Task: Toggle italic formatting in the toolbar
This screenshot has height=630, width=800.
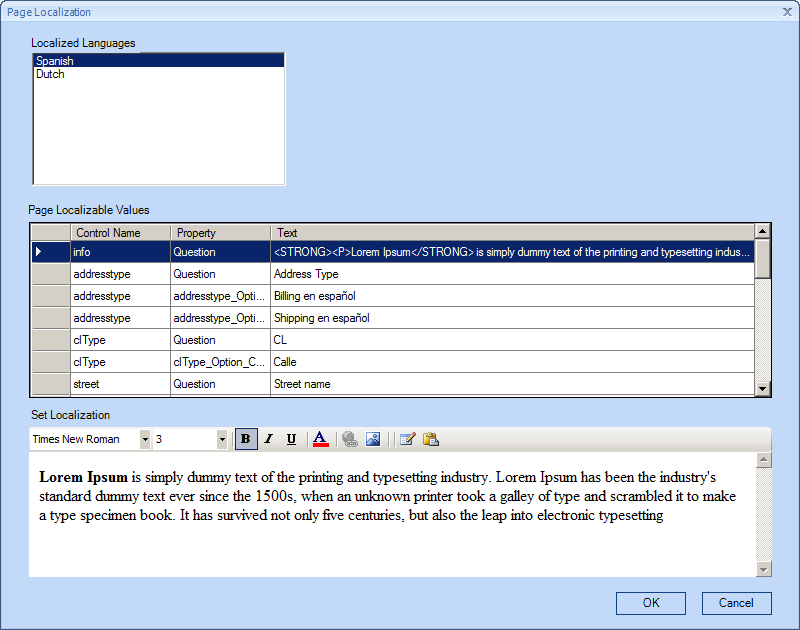Action: pos(268,439)
